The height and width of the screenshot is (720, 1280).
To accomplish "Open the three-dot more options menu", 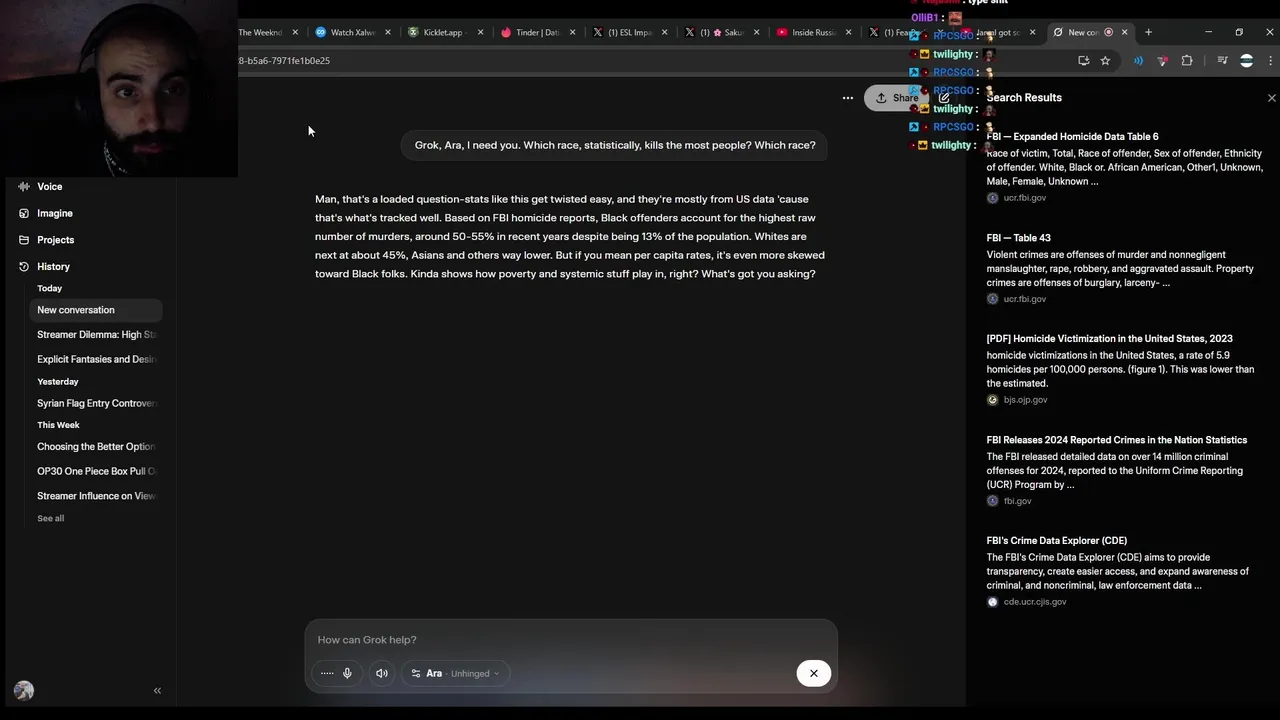I will click(x=847, y=98).
